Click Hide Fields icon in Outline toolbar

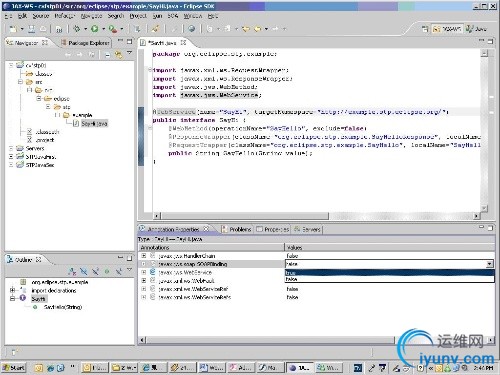click(83, 272)
